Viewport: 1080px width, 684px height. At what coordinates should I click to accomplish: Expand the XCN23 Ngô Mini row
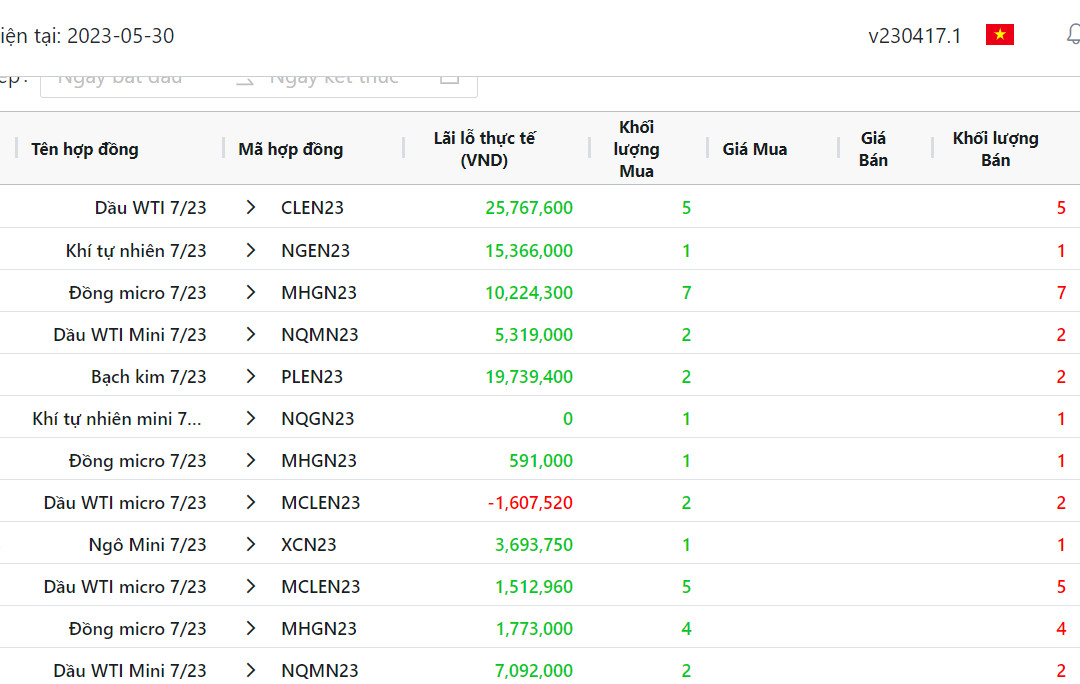coord(251,544)
